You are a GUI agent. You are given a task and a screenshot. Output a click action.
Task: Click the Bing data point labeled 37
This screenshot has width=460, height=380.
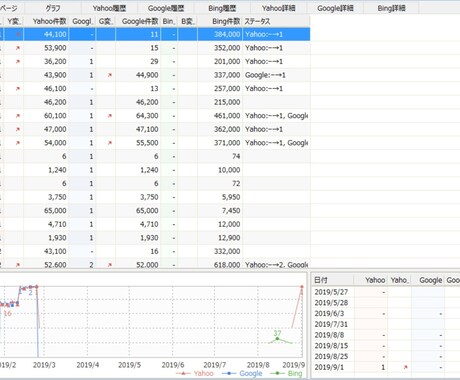click(277, 339)
